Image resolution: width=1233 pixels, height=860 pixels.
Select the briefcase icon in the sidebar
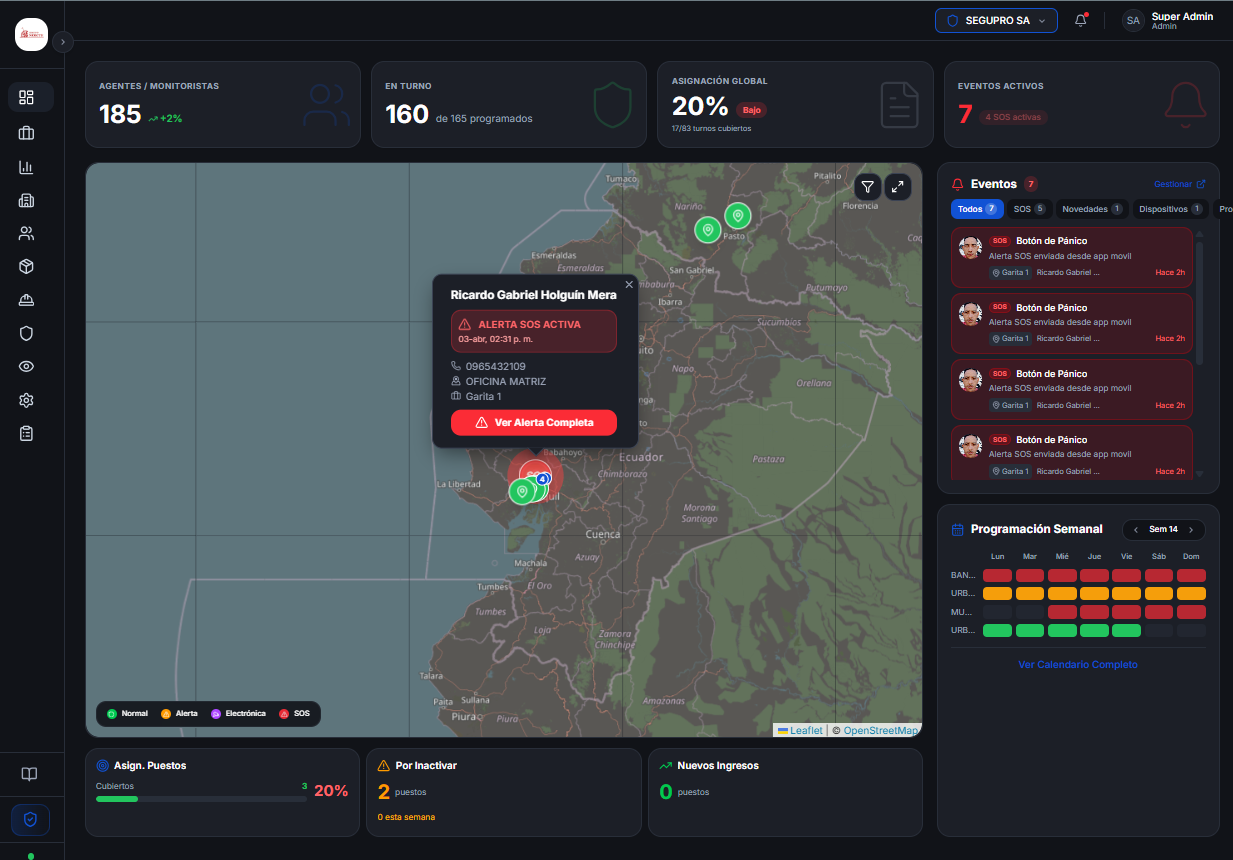(x=30, y=132)
